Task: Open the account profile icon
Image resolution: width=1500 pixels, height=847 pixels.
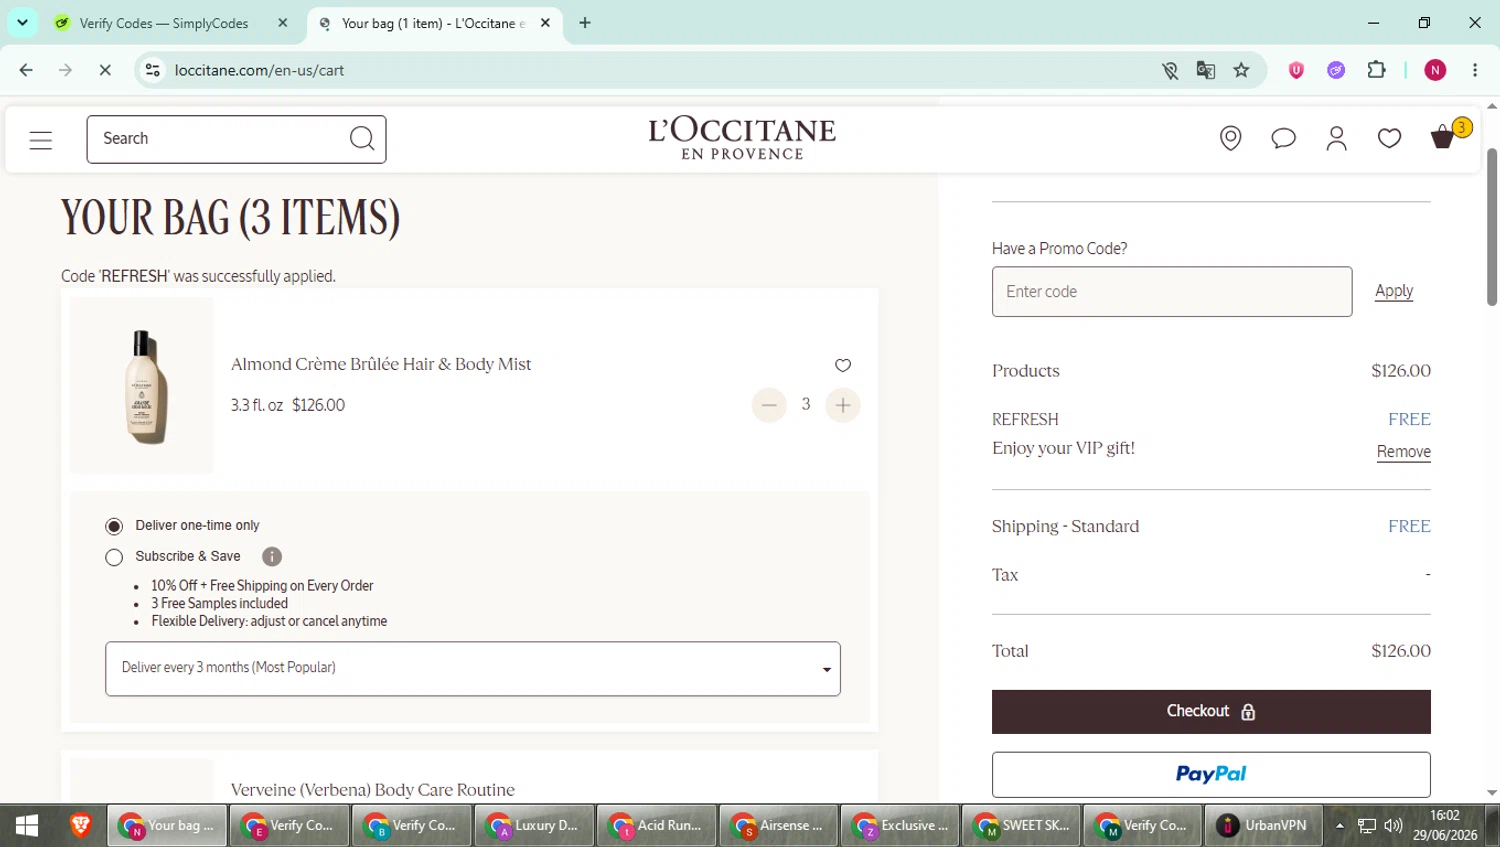Action: pyautogui.click(x=1337, y=138)
